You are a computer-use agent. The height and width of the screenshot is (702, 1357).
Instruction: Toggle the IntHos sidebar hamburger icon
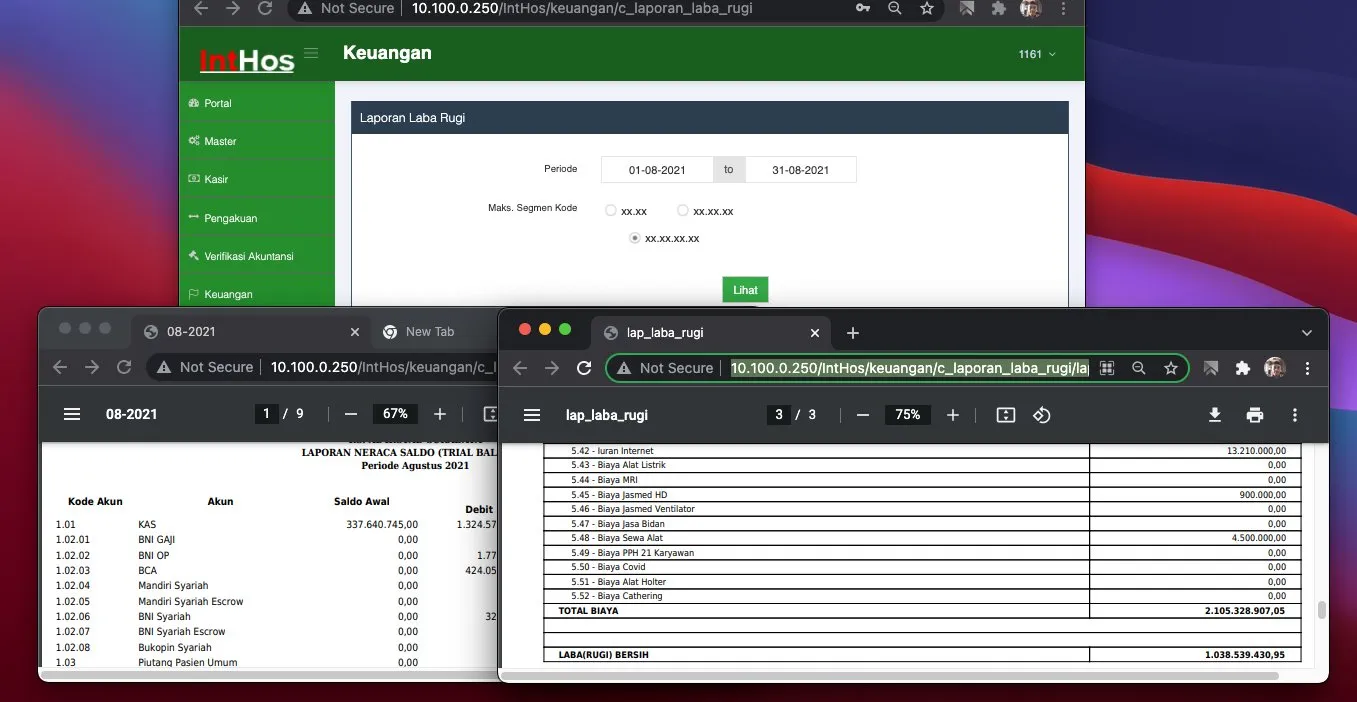tap(311, 53)
